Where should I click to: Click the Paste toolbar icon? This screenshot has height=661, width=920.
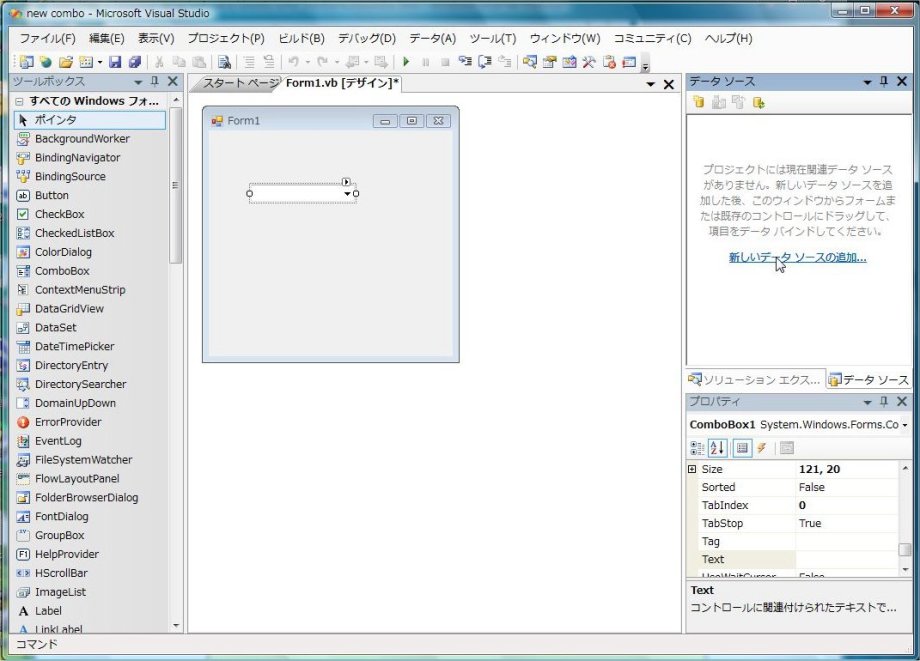[199, 62]
